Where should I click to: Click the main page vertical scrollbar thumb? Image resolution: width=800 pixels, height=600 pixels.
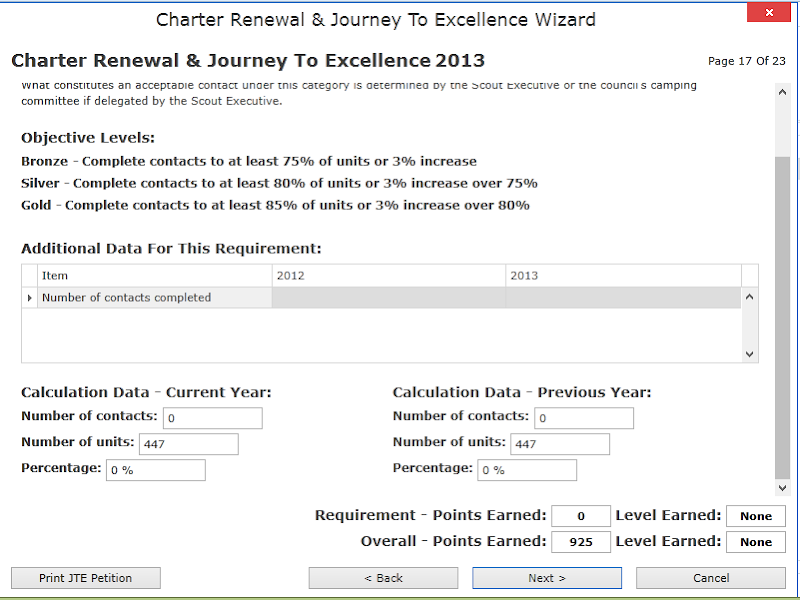(782, 317)
